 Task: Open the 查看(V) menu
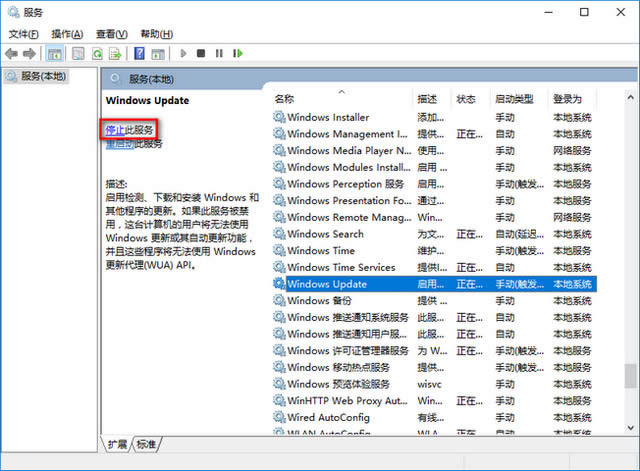tap(112, 33)
